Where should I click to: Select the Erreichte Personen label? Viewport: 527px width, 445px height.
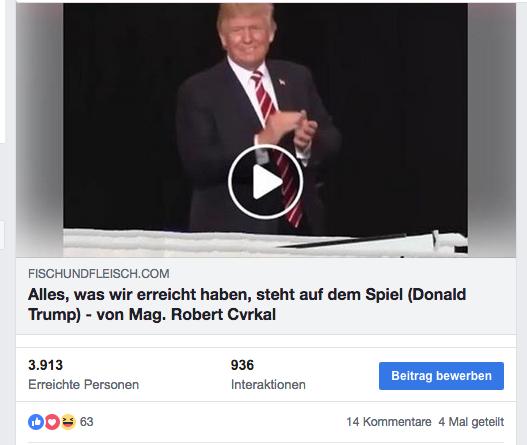[x=84, y=385]
